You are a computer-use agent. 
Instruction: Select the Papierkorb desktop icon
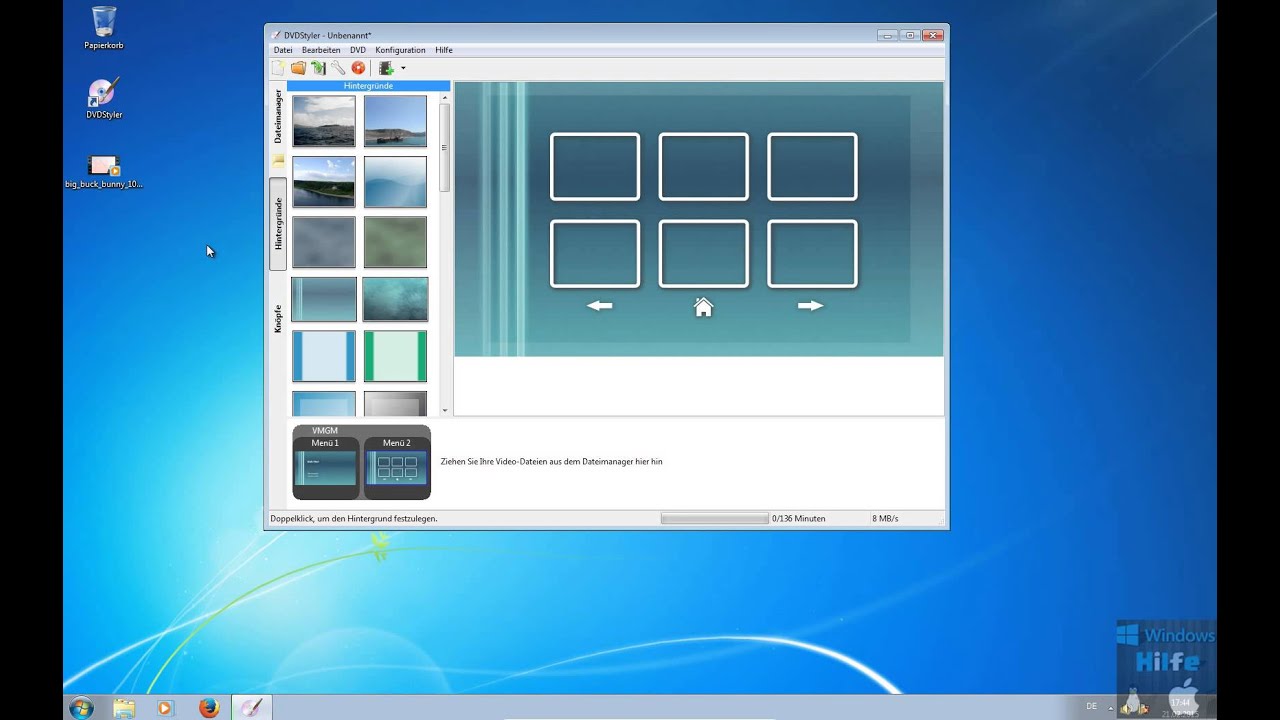(x=104, y=28)
